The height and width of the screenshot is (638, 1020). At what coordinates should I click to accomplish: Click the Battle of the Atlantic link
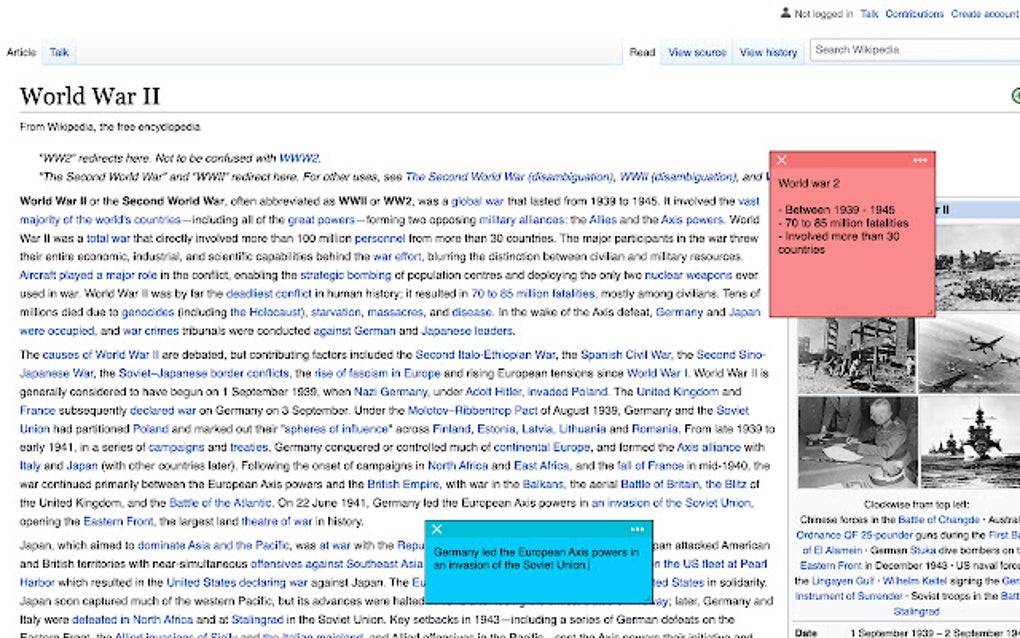pyautogui.click(x=219, y=502)
